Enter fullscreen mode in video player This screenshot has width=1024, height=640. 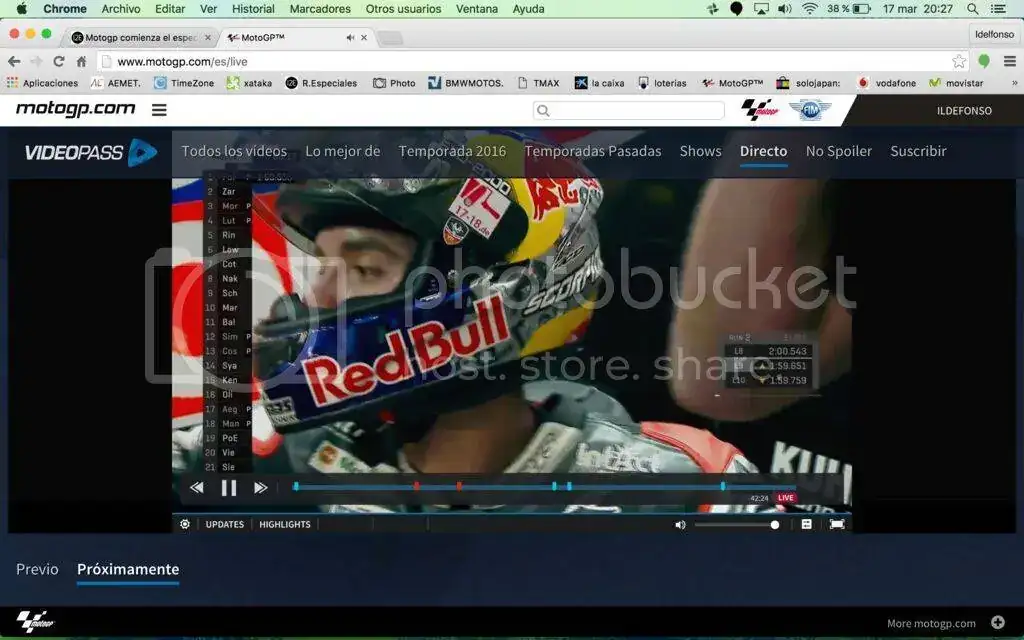click(x=837, y=524)
